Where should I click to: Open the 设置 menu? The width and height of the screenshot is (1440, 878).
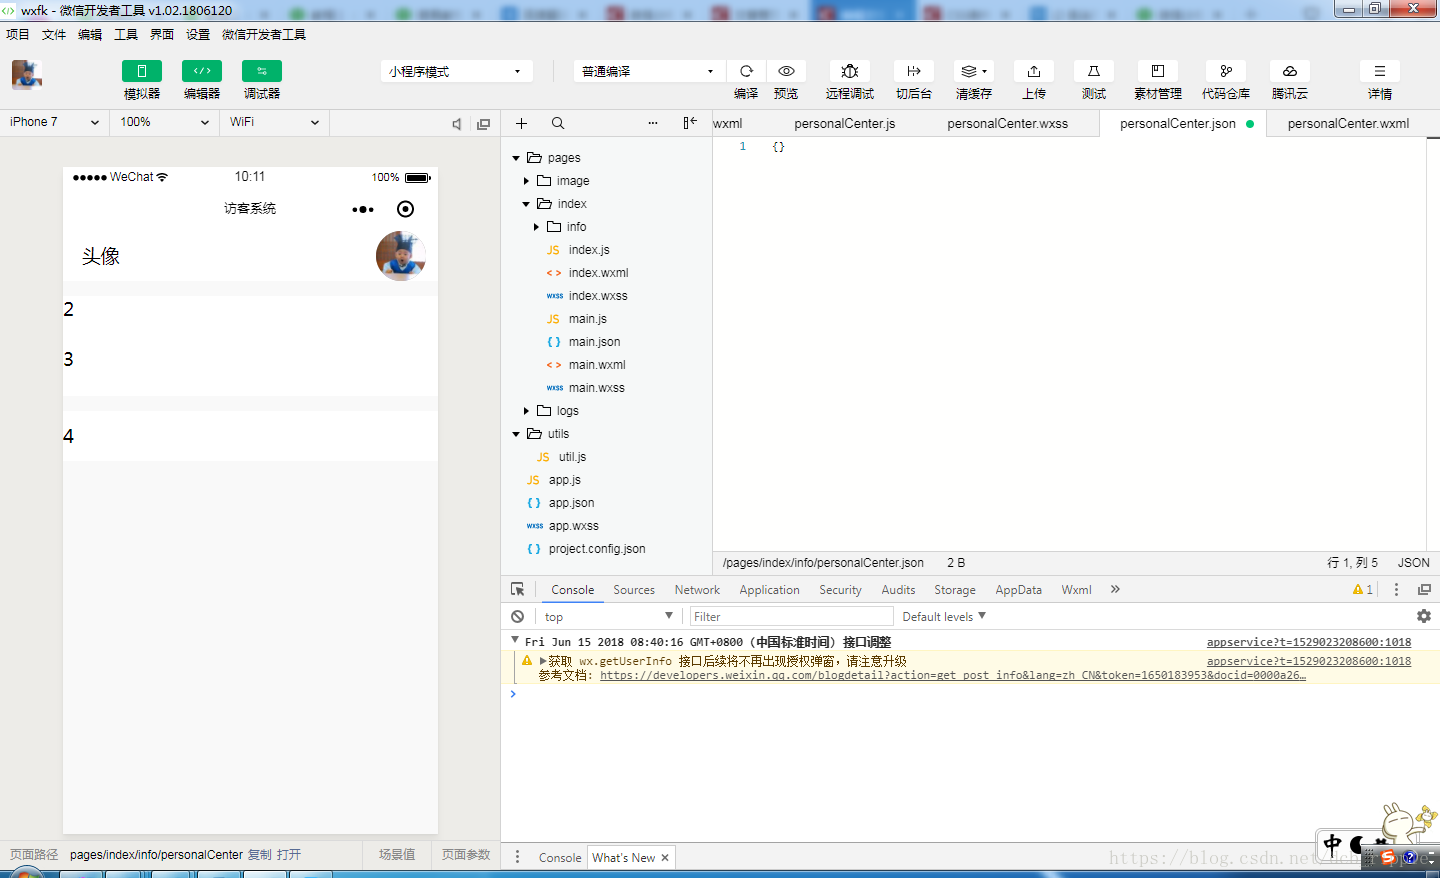coord(198,34)
